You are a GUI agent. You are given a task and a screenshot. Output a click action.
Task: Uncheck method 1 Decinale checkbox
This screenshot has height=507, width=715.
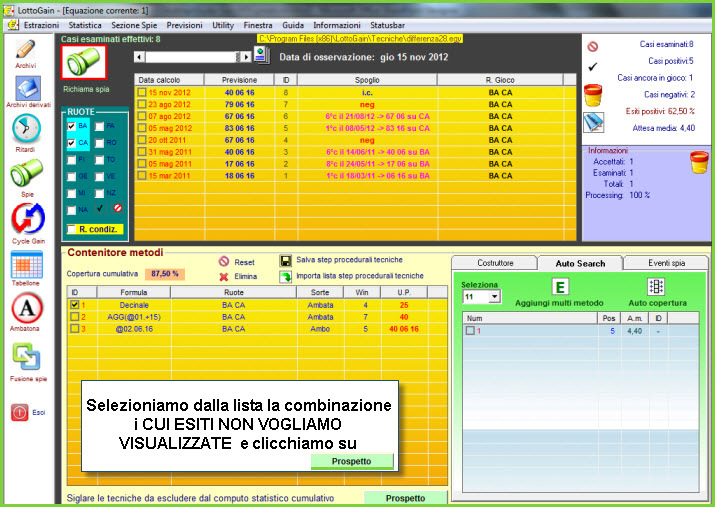[74, 305]
